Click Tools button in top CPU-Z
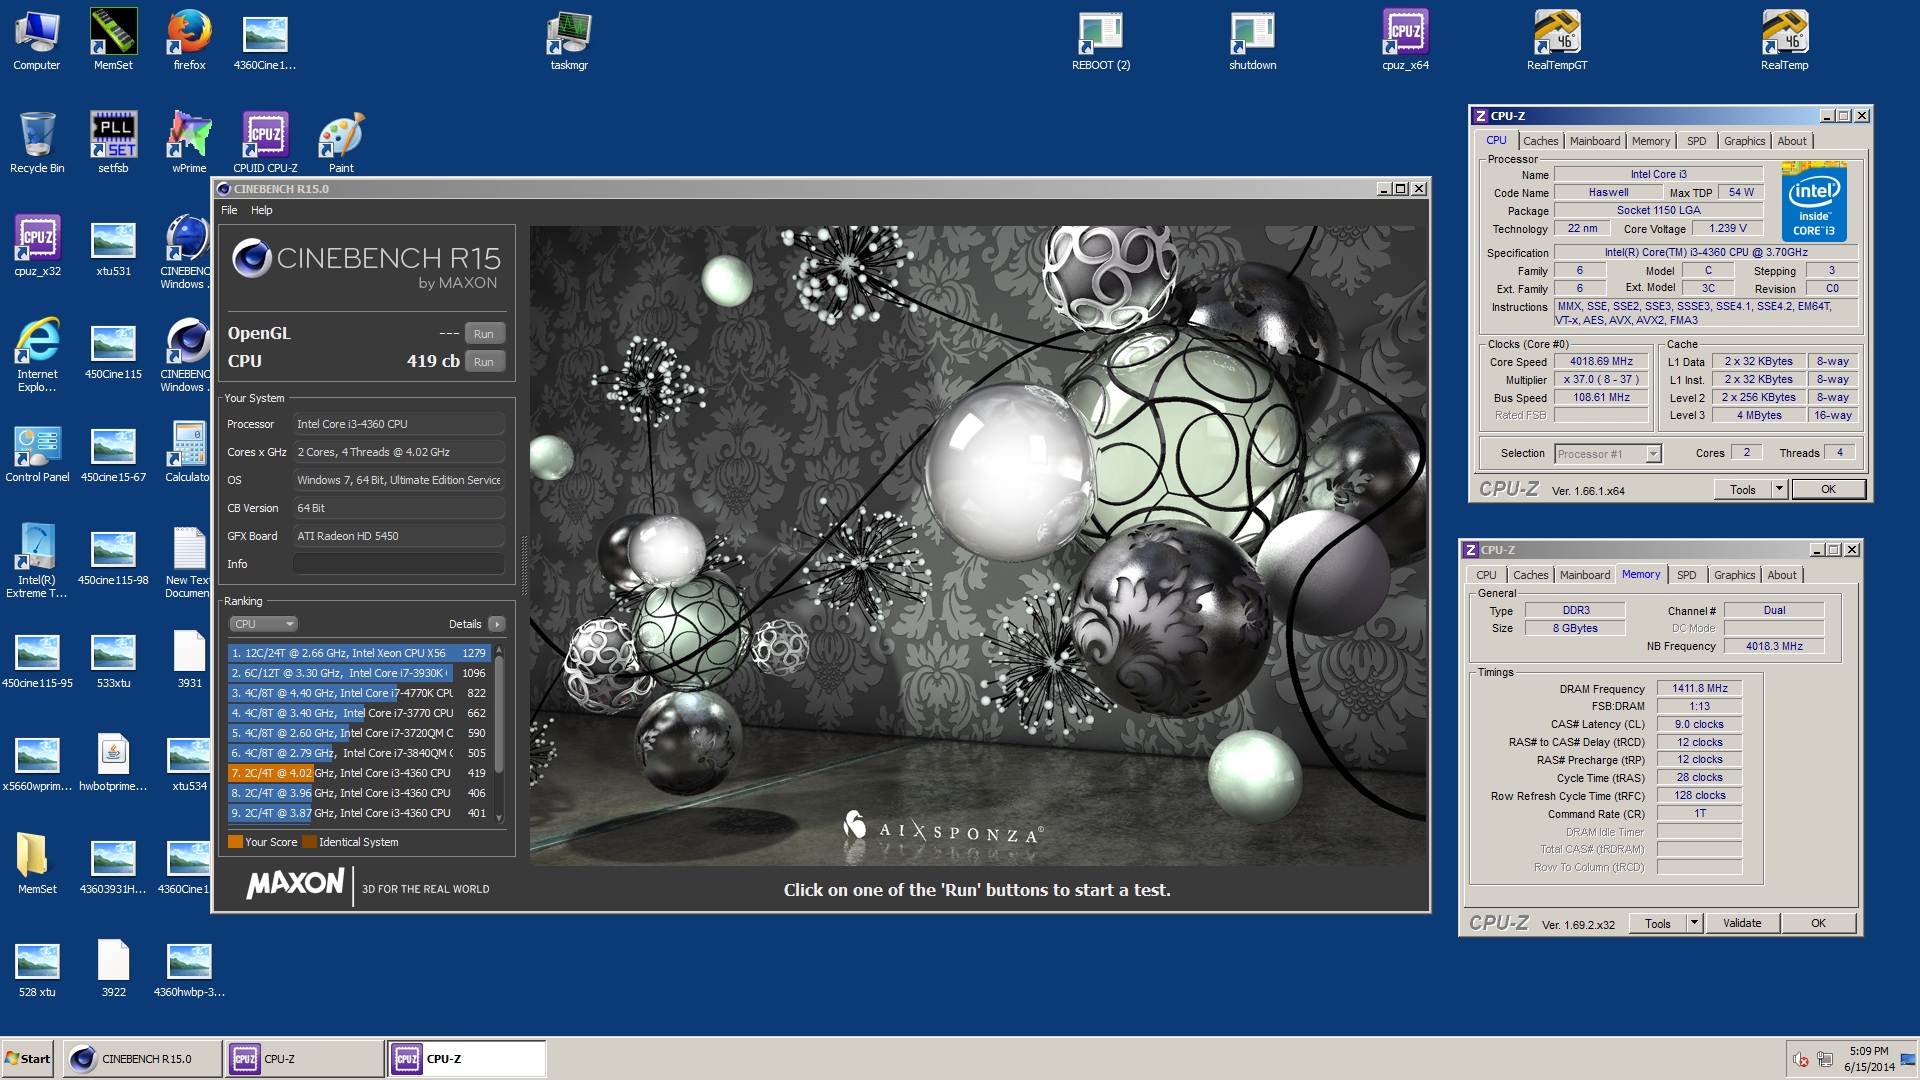This screenshot has height=1080, width=1920. coord(1743,490)
